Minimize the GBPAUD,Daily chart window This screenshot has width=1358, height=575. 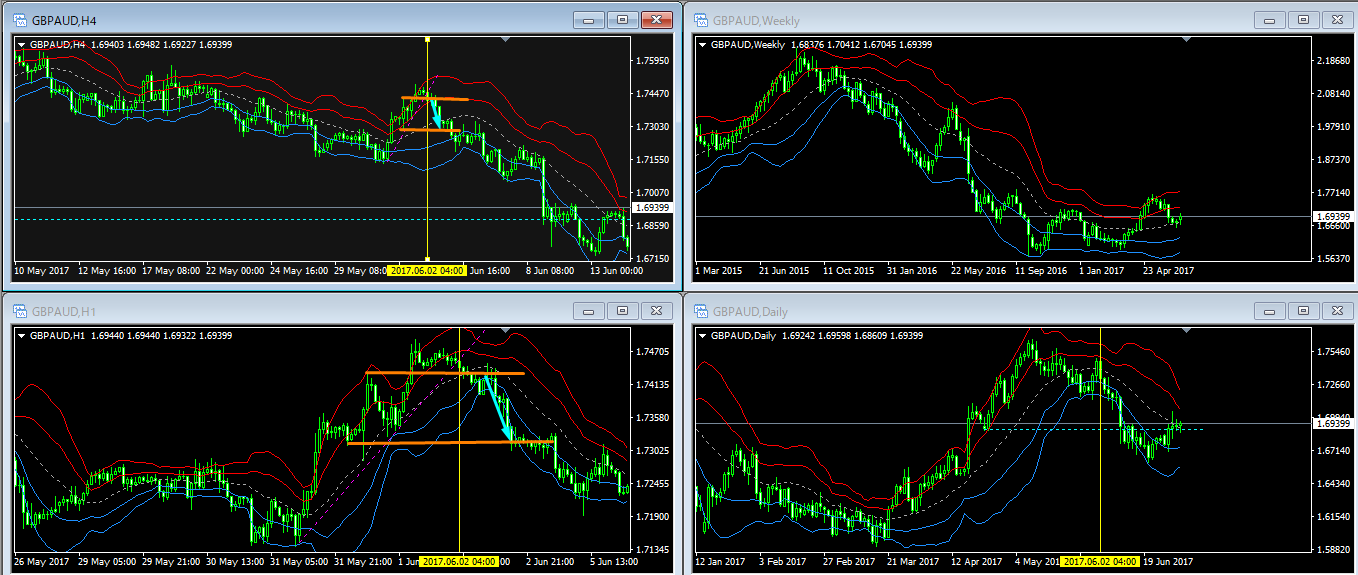pyautogui.click(x=1269, y=311)
